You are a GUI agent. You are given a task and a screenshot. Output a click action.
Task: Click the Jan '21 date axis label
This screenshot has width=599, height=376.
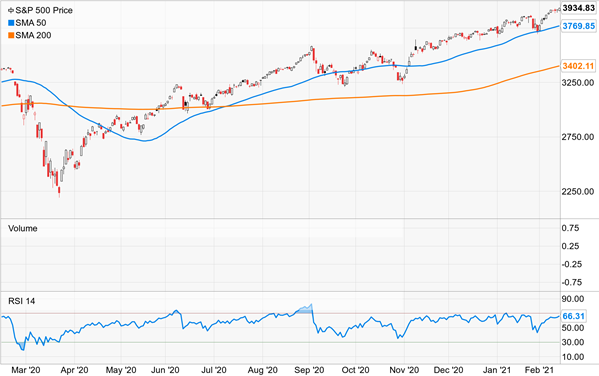(497, 370)
